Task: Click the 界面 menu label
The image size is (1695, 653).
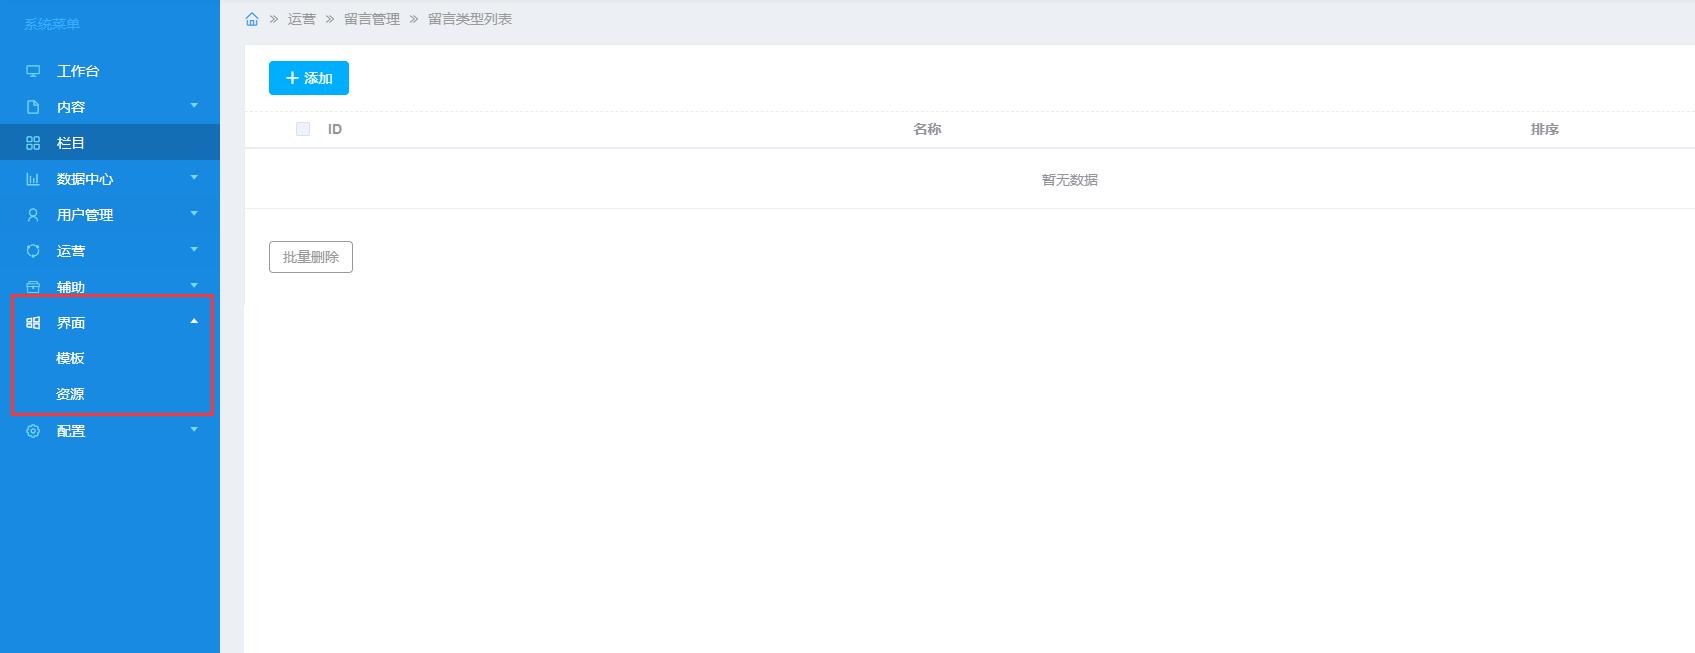Action: [x=71, y=323]
